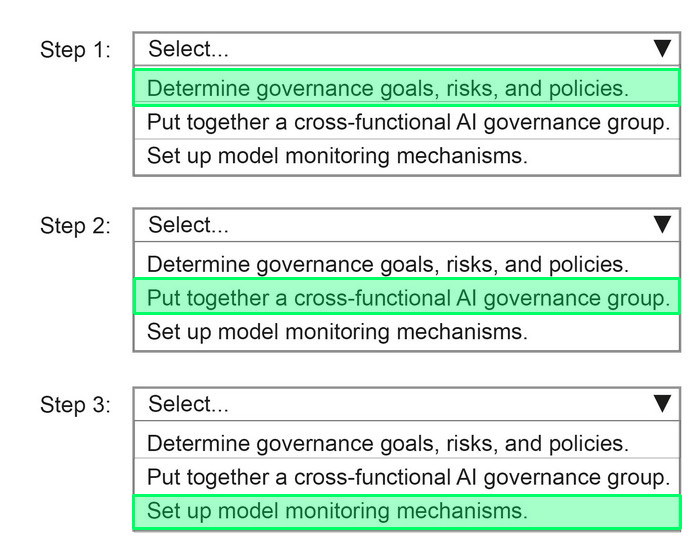Choose Determine governance goals in Step 3

coord(407,443)
